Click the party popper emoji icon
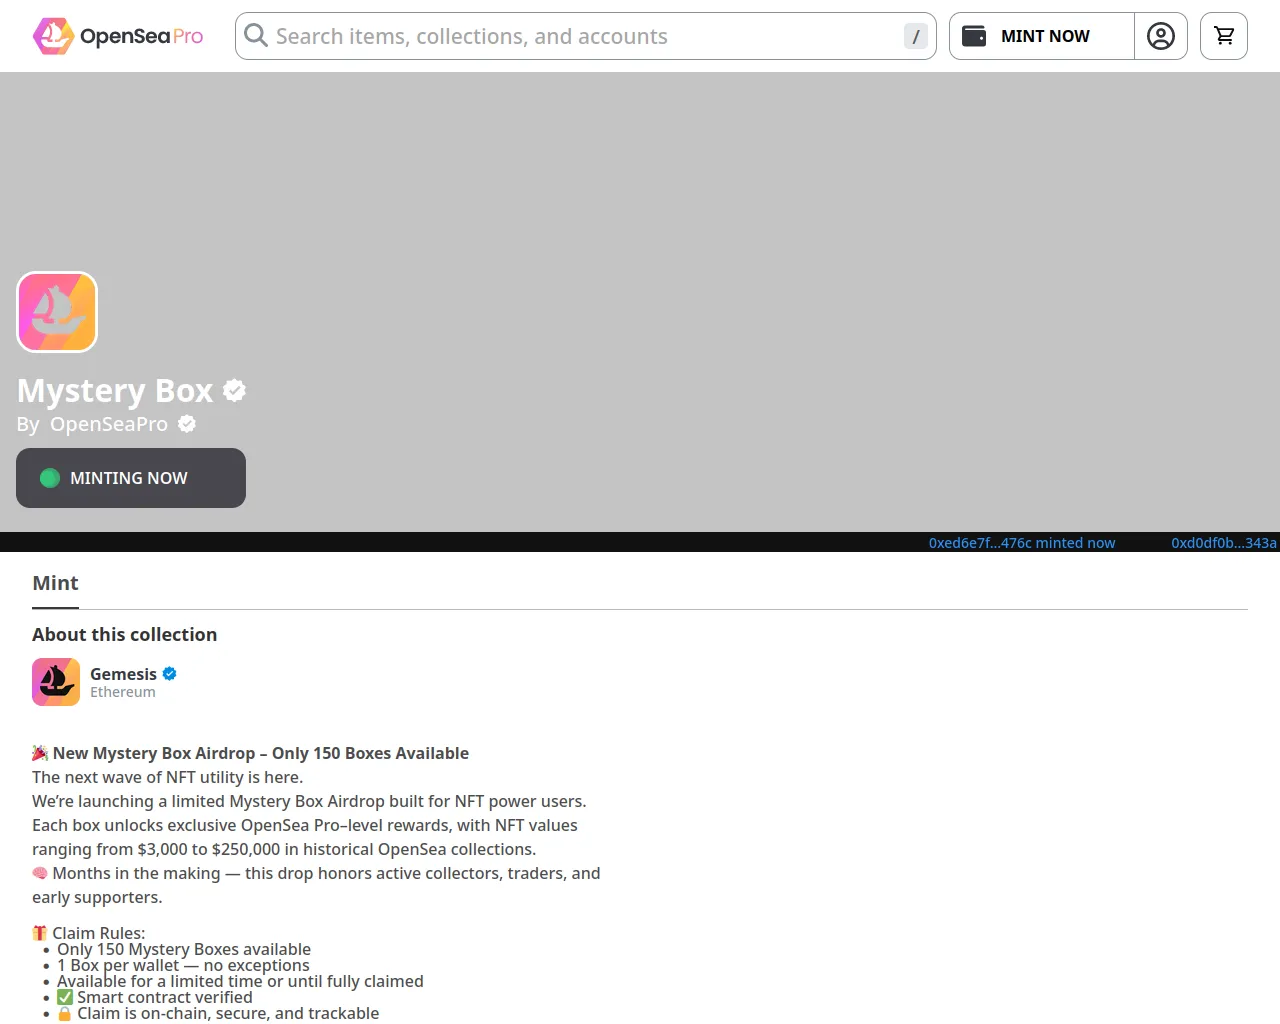 [40, 753]
